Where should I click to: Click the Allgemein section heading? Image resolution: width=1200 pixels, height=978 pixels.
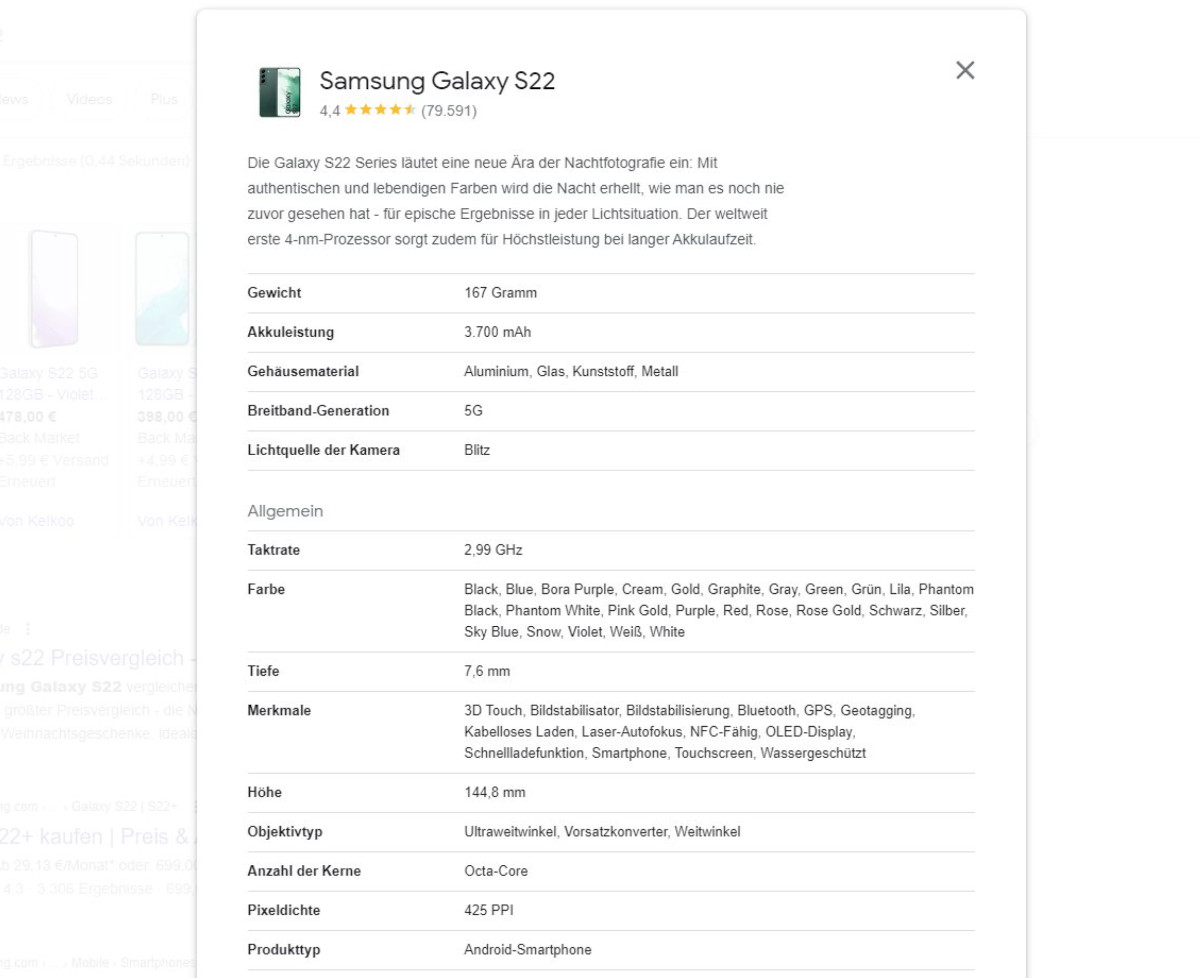coord(284,511)
